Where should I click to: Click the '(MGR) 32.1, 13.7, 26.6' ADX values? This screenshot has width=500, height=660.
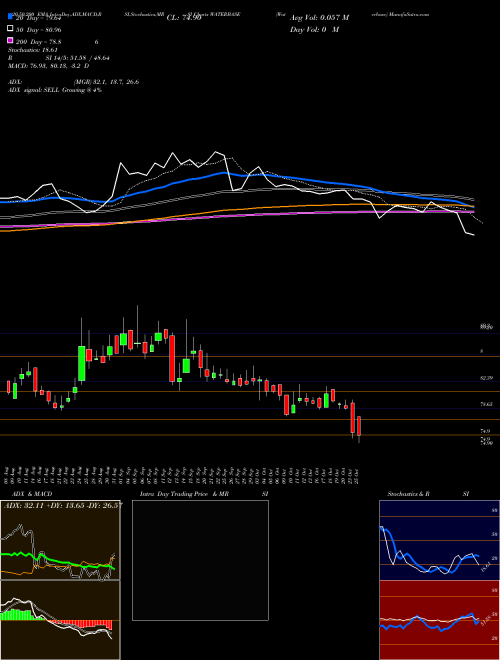pyautogui.click(x=106, y=82)
